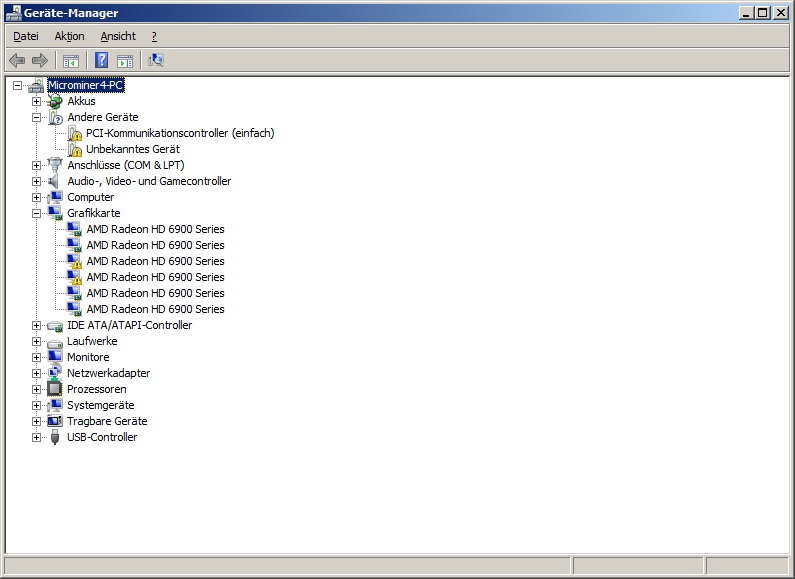The height and width of the screenshot is (579, 795).
Task: Expand the Akkus category
Action: click(x=37, y=101)
